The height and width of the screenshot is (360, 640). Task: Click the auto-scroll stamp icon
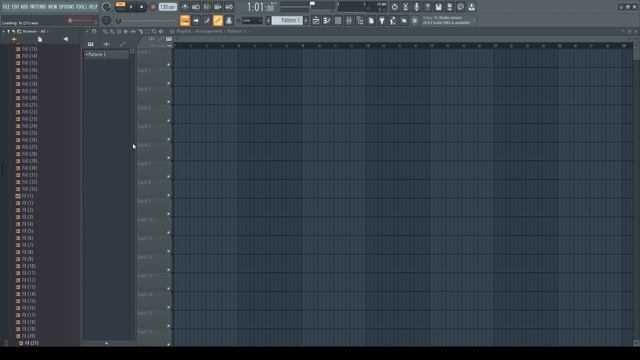tap(229, 20)
